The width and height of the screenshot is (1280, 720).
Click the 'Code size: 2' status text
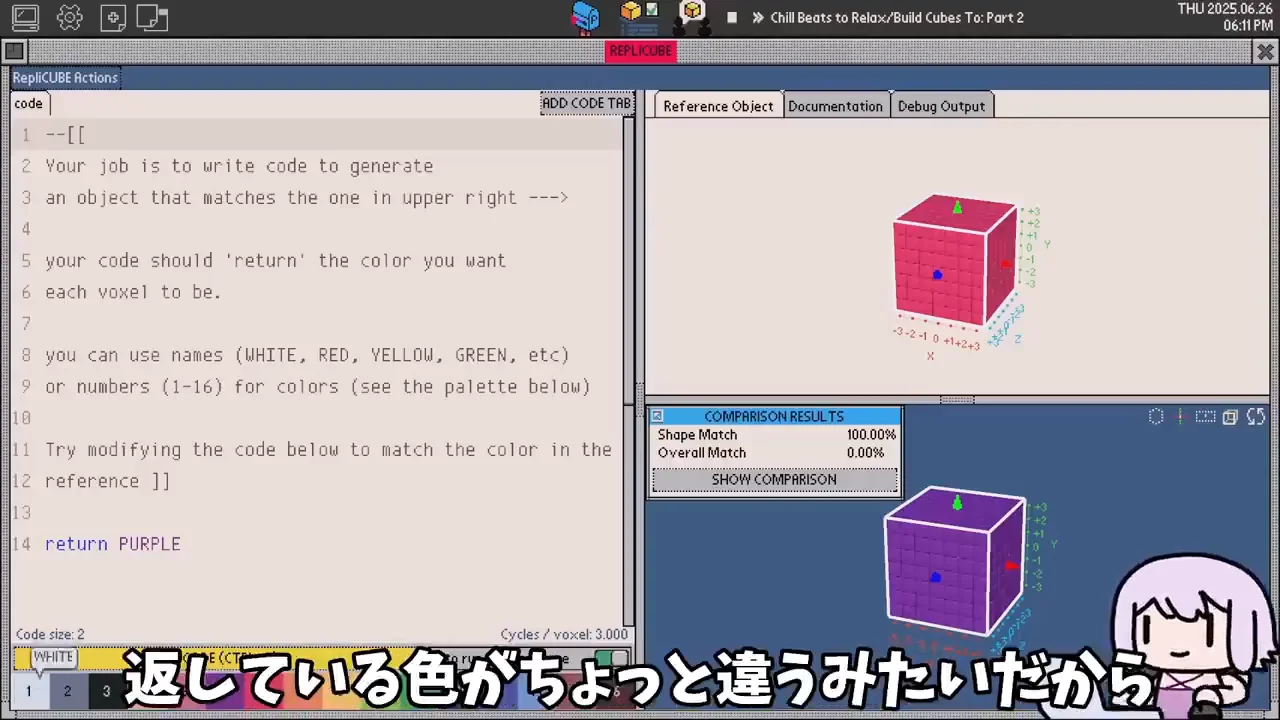50,635
